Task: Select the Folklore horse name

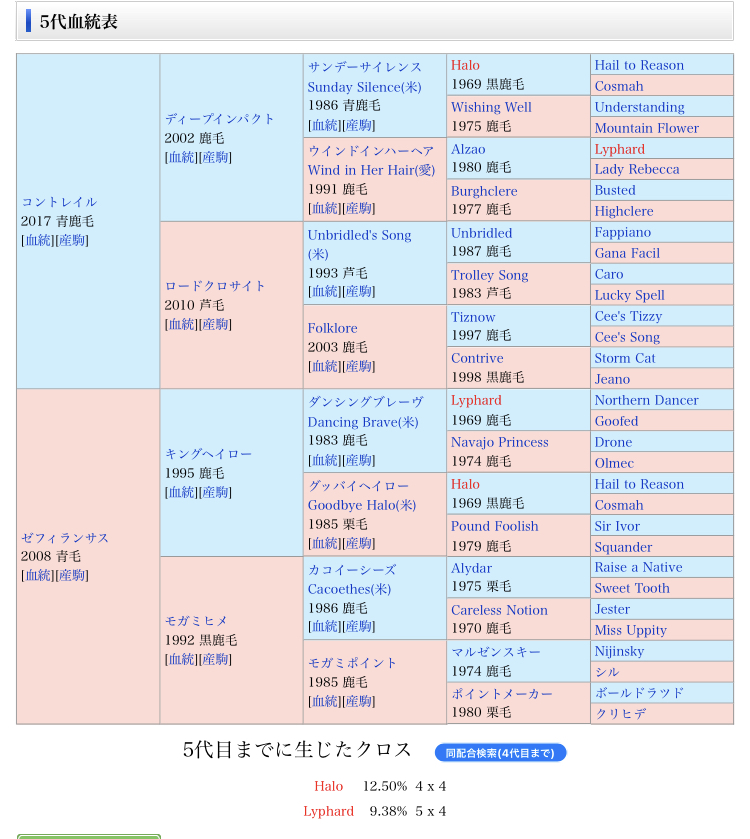Action: (332, 328)
